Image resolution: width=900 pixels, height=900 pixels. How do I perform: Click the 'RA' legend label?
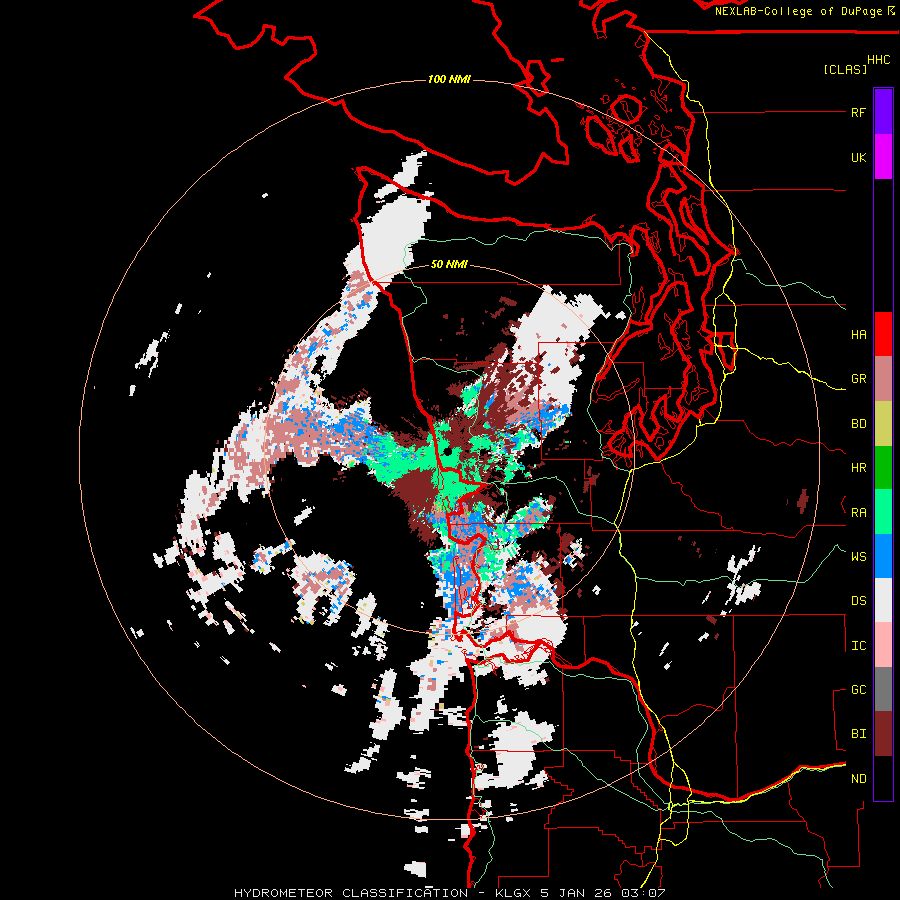(858, 513)
